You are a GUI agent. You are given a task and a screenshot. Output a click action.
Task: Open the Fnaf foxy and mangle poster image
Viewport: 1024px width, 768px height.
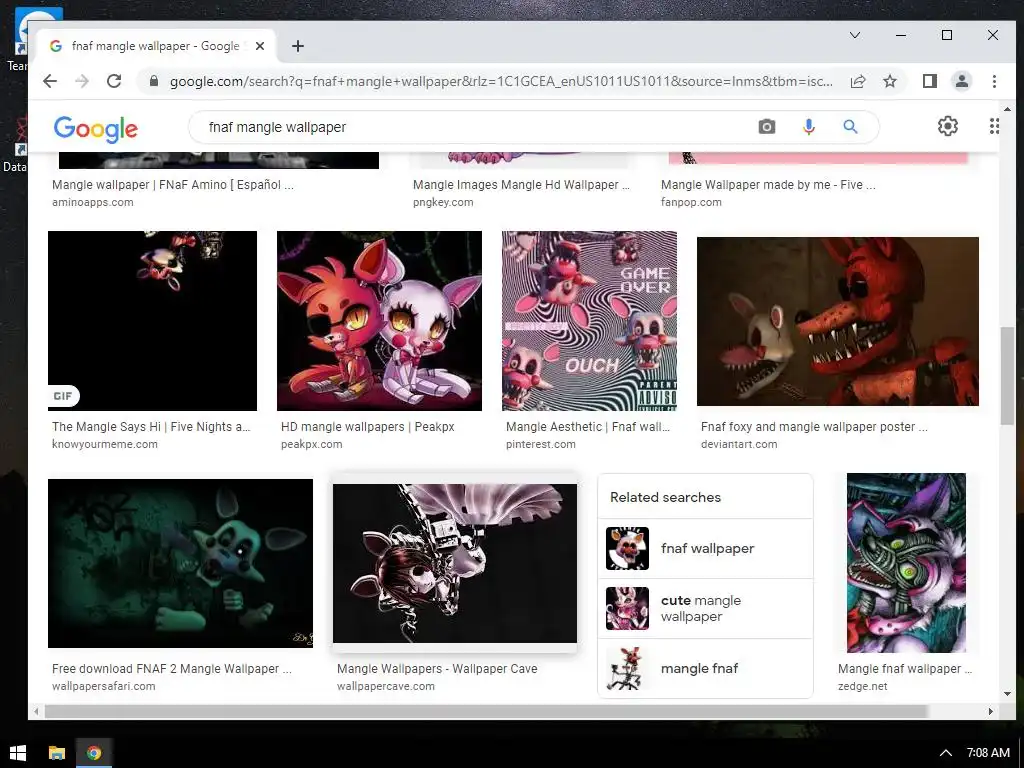click(x=838, y=321)
